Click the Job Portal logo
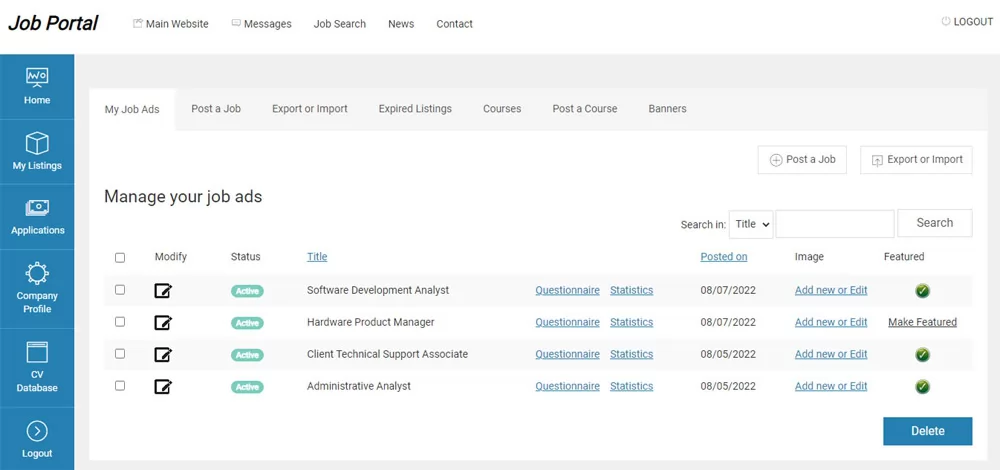1000x470 pixels. [53, 23]
